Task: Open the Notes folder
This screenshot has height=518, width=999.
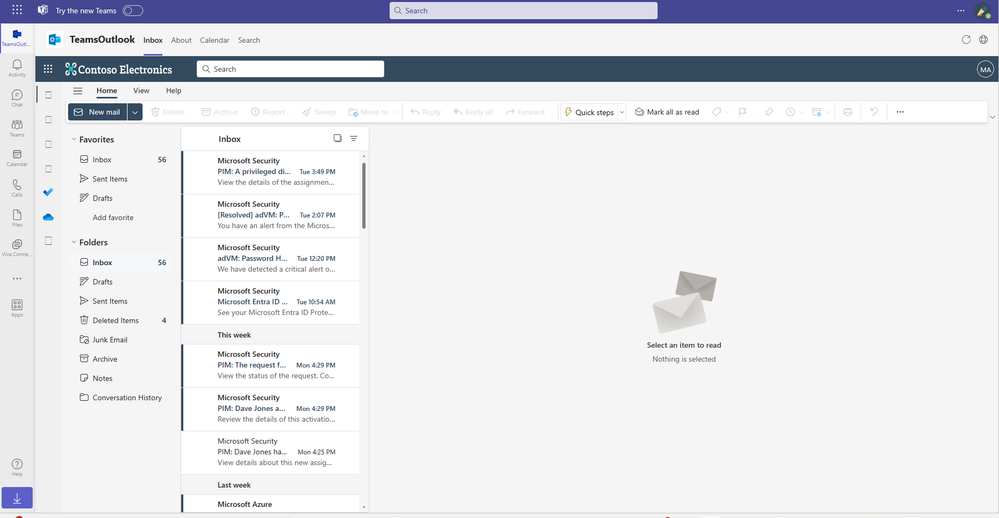Action: 122,378
